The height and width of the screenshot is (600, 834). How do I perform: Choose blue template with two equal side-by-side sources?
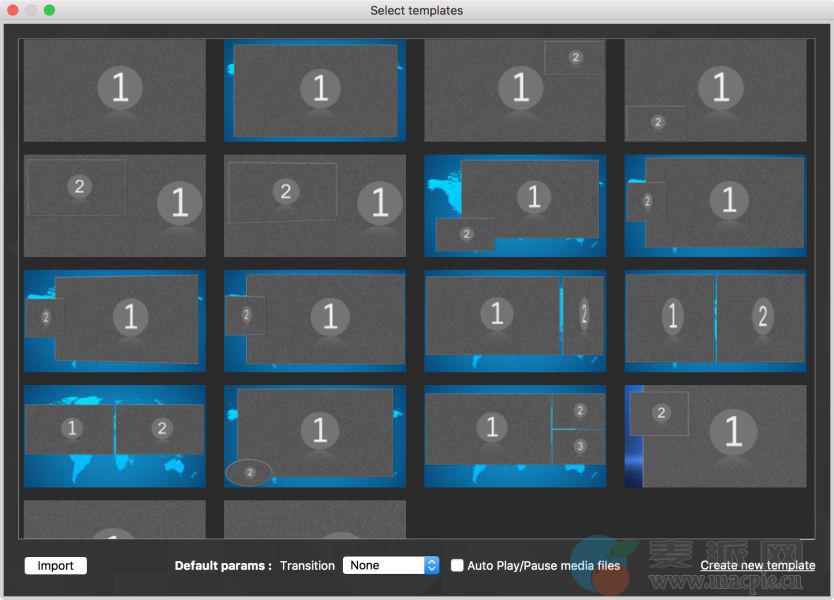coord(715,321)
